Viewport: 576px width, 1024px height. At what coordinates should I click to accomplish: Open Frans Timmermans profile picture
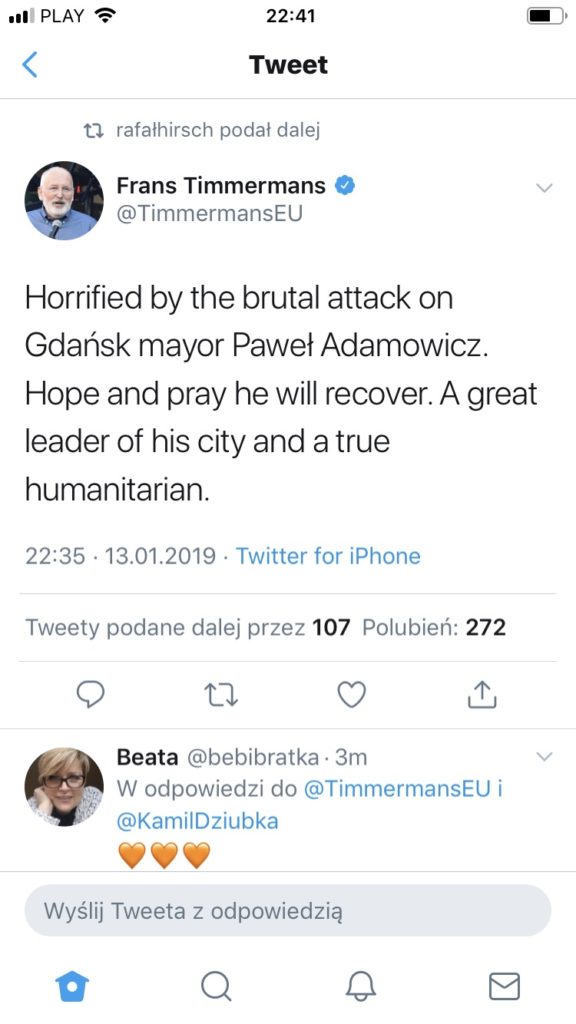pyautogui.click(x=64, y=200)
